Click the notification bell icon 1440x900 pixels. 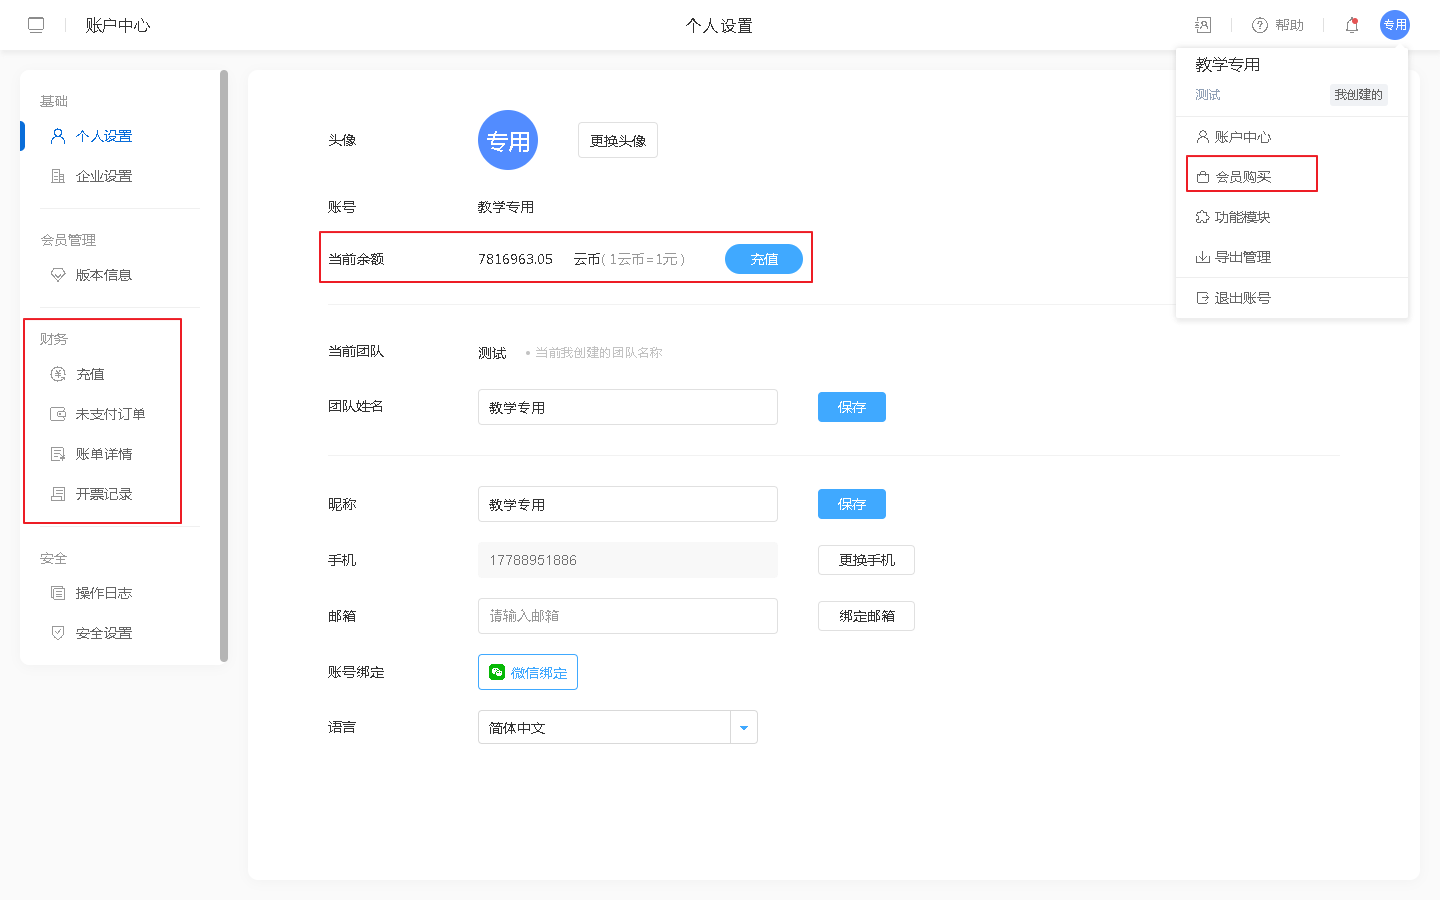pos(1352,25)
